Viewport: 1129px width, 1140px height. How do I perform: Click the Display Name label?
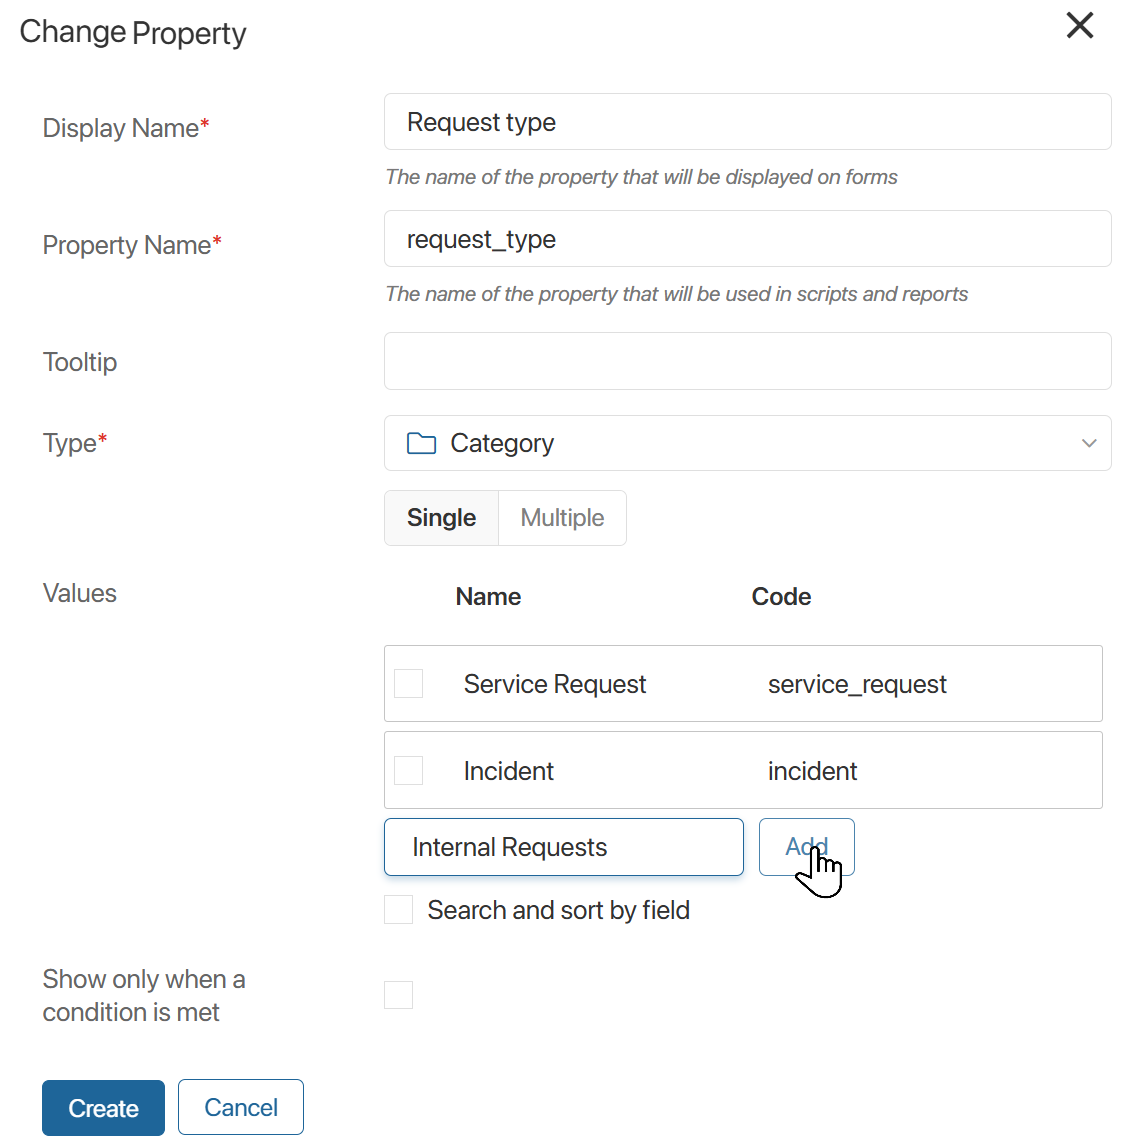point(126,128)
